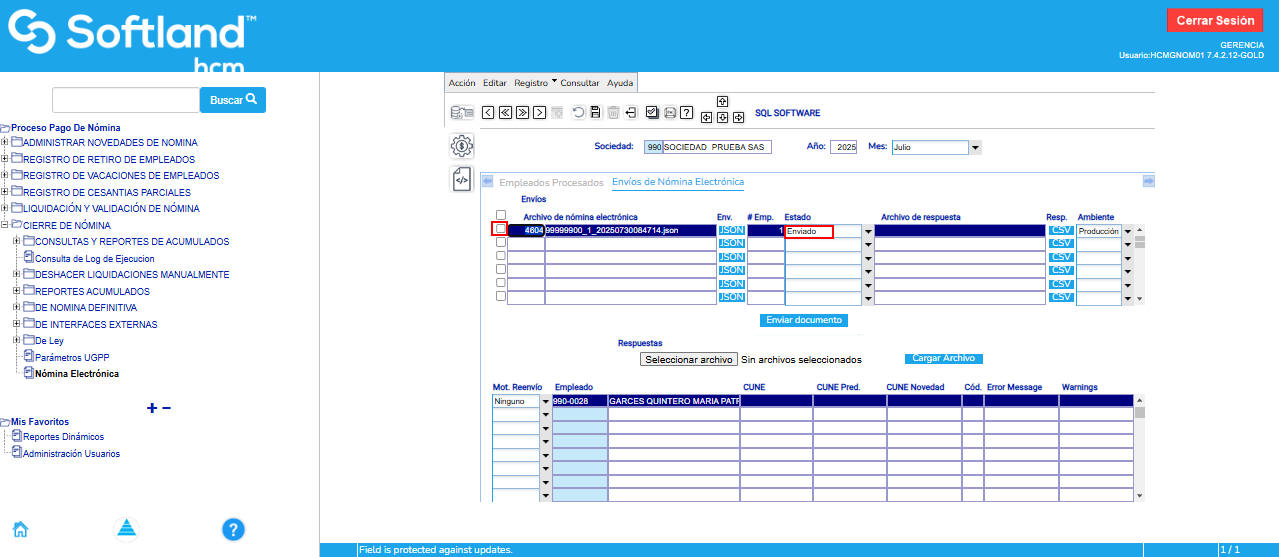The height and width of the screenshot is (557, 1279).
Task: Click the code file icon in side strip
Action: [x=462, y=180]
